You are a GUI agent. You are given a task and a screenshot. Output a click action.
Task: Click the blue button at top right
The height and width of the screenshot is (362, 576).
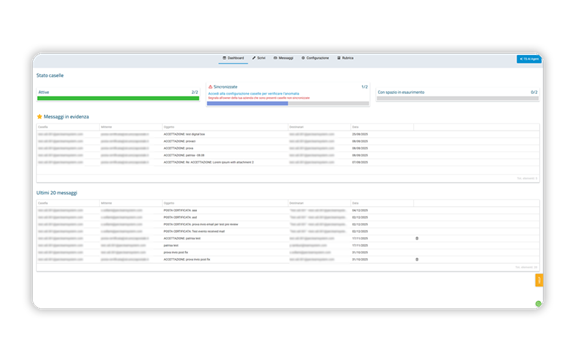pyautogui.click(x=529, y=59)
